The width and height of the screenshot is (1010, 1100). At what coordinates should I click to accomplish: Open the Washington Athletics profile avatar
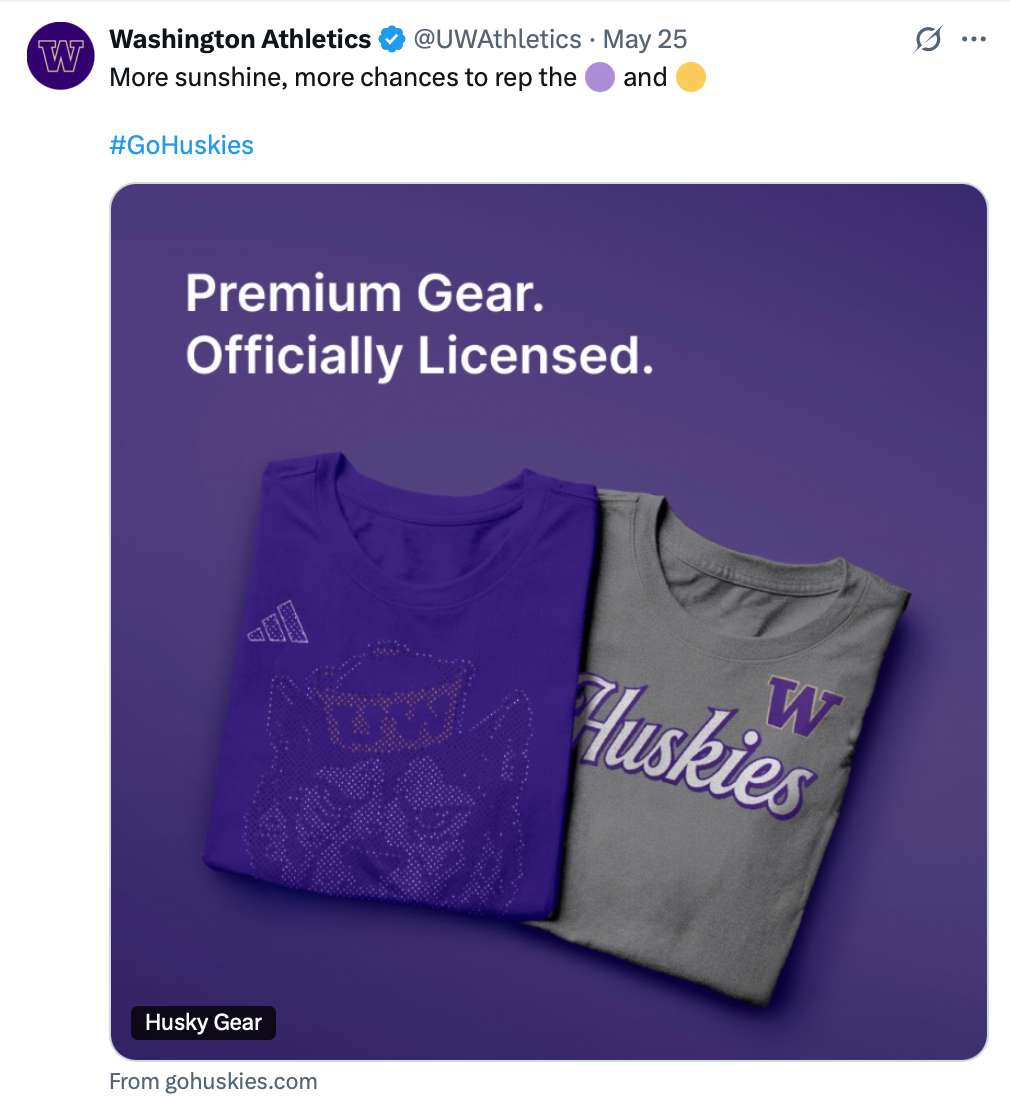60,56
